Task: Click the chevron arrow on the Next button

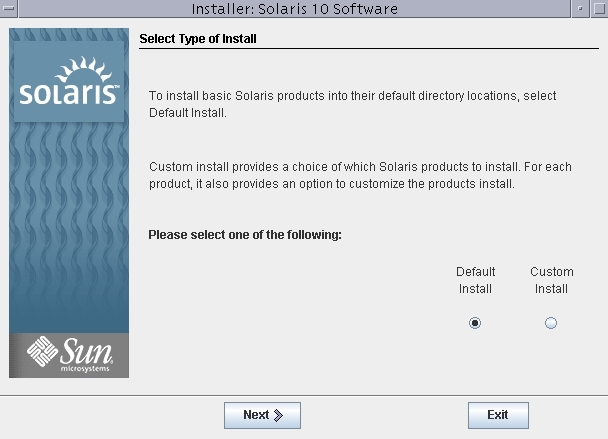Action: tap(279, 415)
